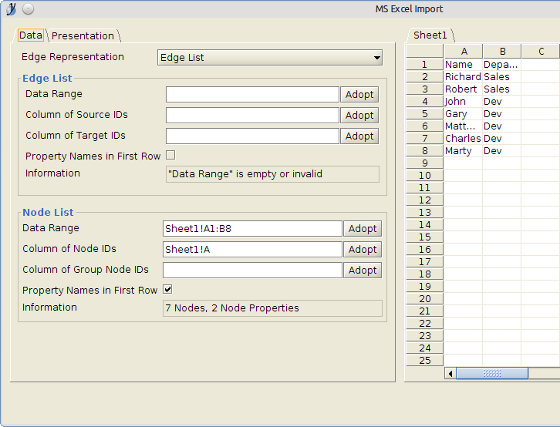Viewport: 560px width, 427px height.
Task: Click the 'Charles' cell
Action: [x=463, y=139]
